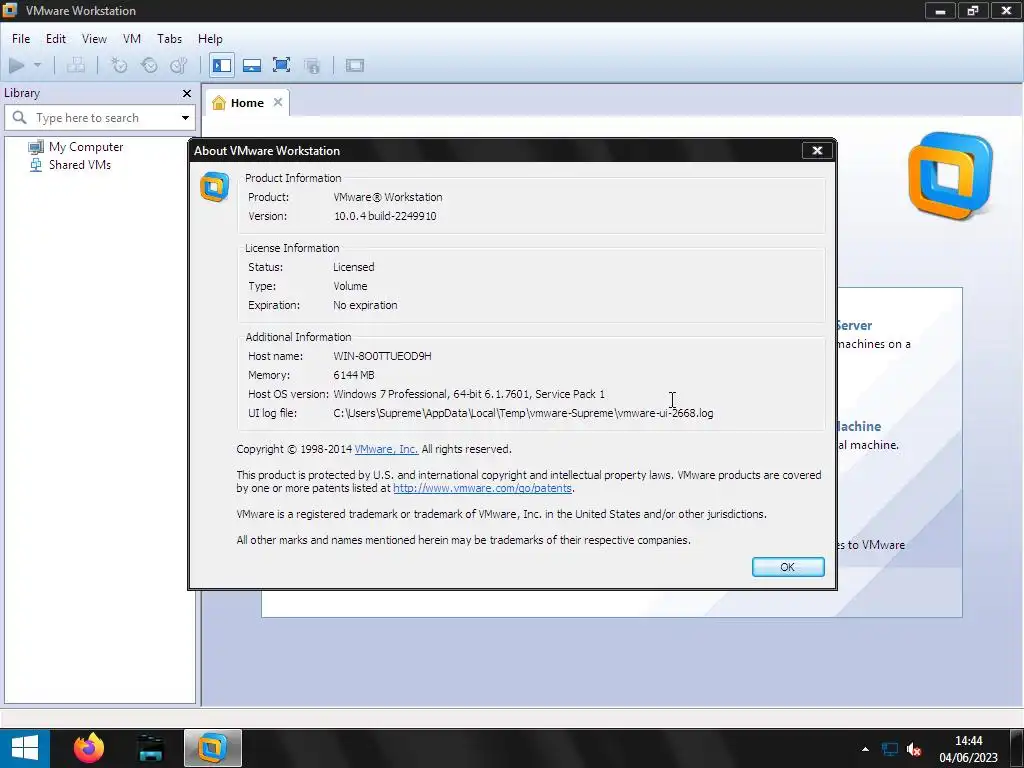Close the Library panel

[187, 93]
